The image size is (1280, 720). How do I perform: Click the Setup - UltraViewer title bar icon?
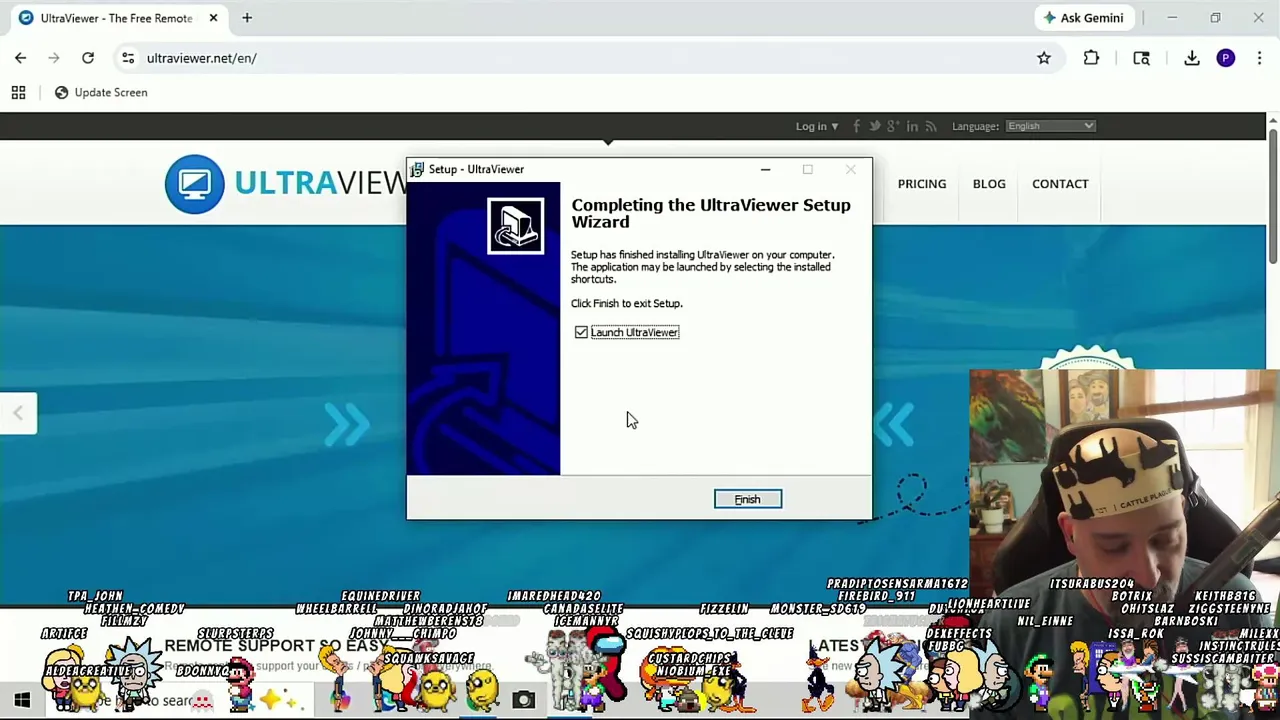(417, 169)
